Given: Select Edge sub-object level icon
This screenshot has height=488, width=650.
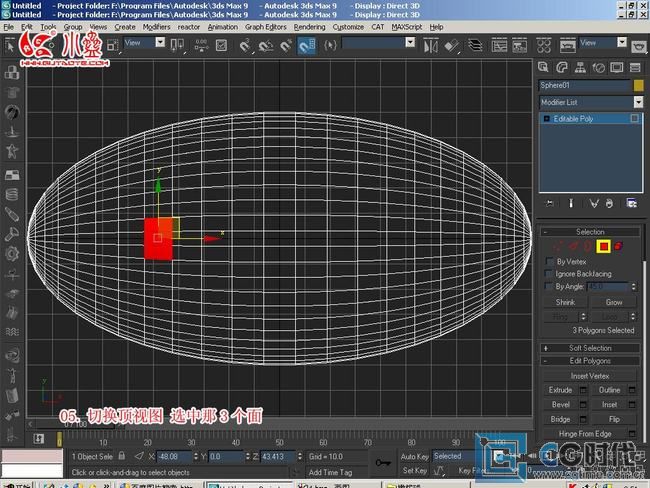Looking at the screenshot, I should pos(573,246).
